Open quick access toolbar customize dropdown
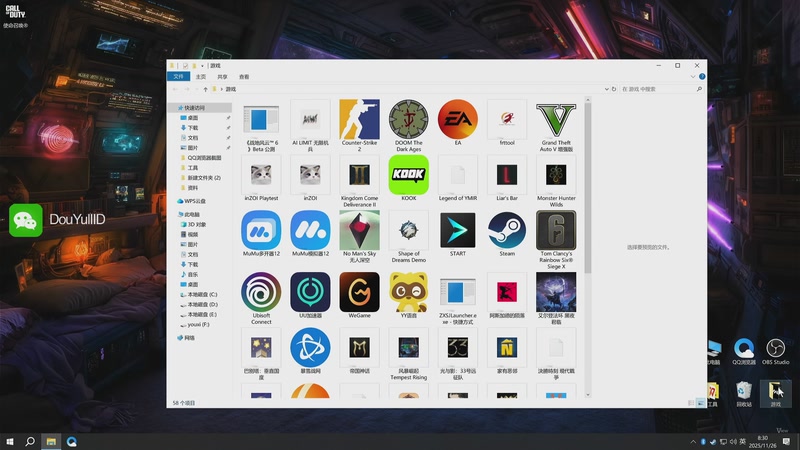800x450 pixels. (x=202, y=66)
